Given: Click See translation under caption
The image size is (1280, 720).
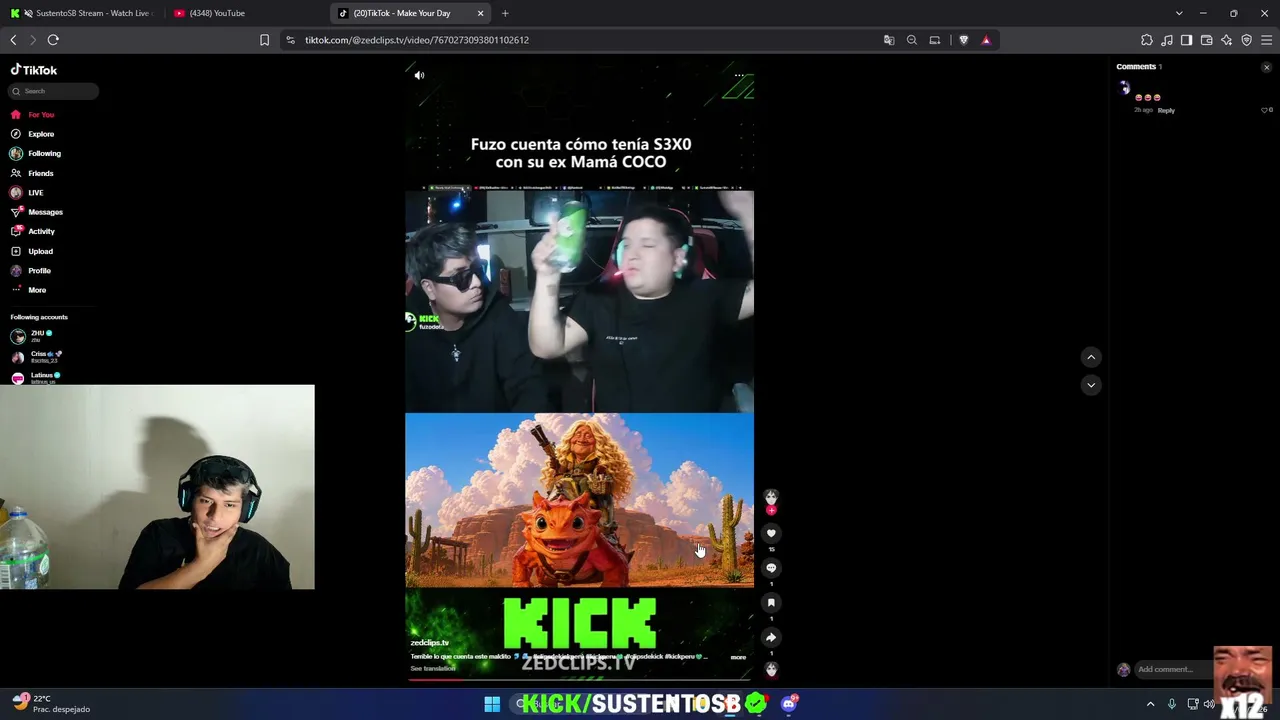Looking at the screenshot, I should click(x=433, y=668).
